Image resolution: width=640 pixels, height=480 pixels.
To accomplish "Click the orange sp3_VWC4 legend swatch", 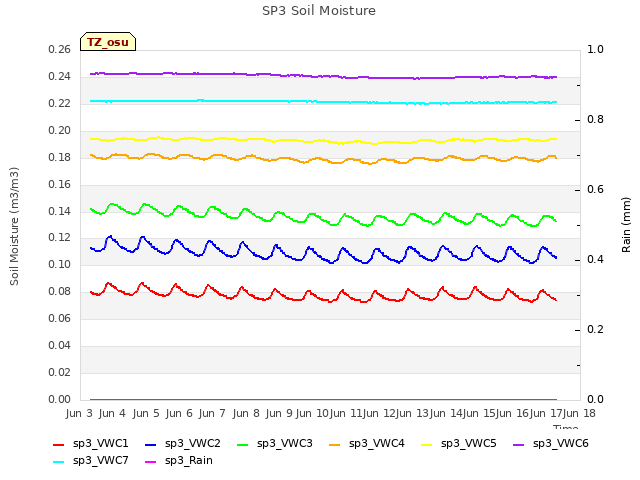I will [x=335, y=445].
